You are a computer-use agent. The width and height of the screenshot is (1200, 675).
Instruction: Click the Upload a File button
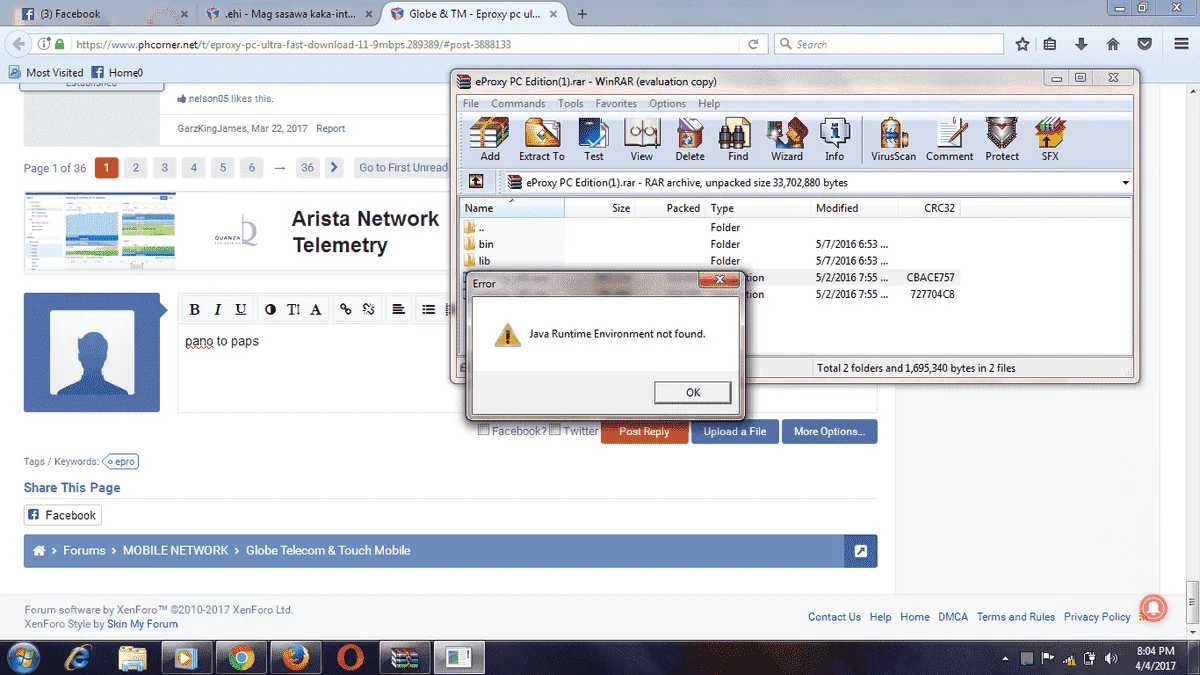pos(735,431)
